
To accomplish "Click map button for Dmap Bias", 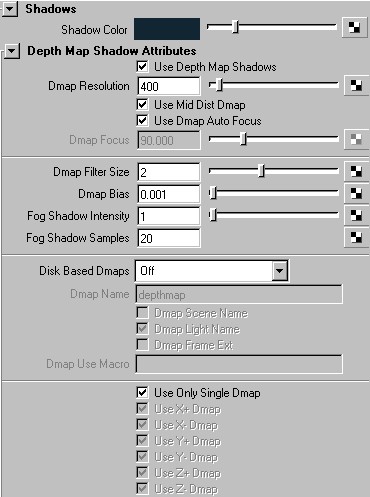I will coord(356,194).
